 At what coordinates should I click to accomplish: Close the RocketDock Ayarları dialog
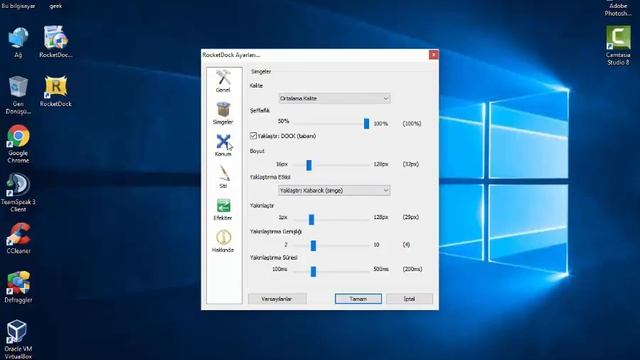pos(433,54)
